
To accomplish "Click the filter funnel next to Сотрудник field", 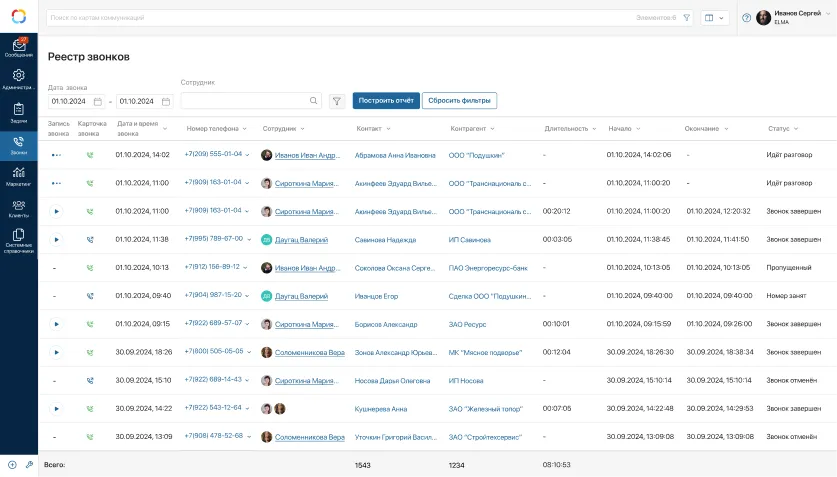I will [x=337, y=101].
